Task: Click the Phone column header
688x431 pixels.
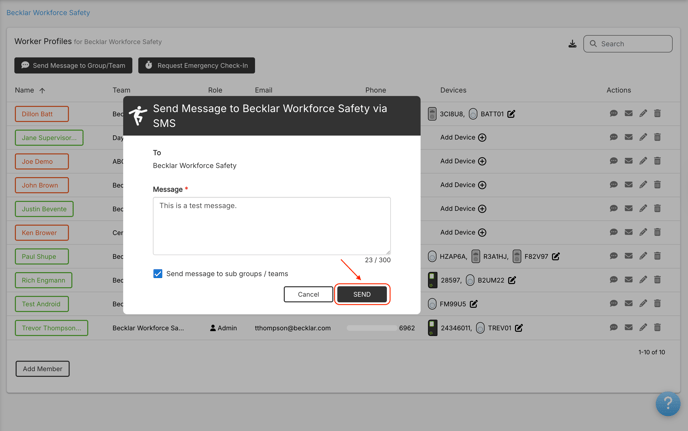Action: [376, 90]
